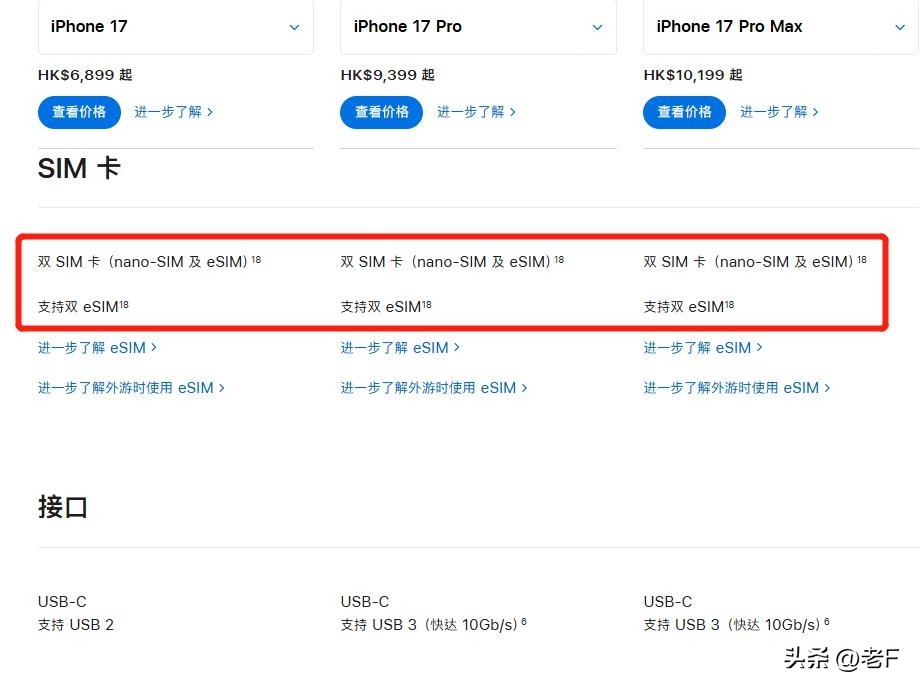Viewport: 920px width, 690px height.
Task: Click the SIM 卡 section heading
Action: click(79, 168)
